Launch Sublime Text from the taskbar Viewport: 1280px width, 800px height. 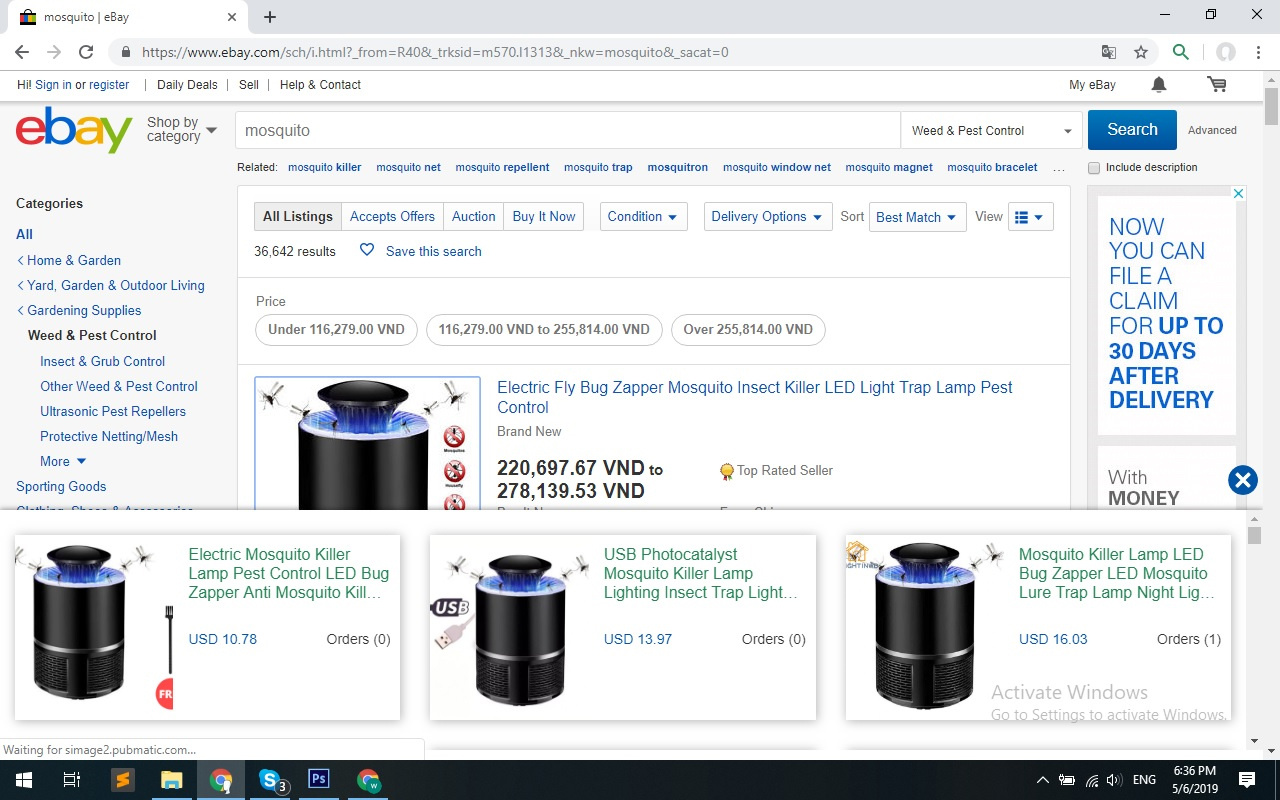coord(122,780)
